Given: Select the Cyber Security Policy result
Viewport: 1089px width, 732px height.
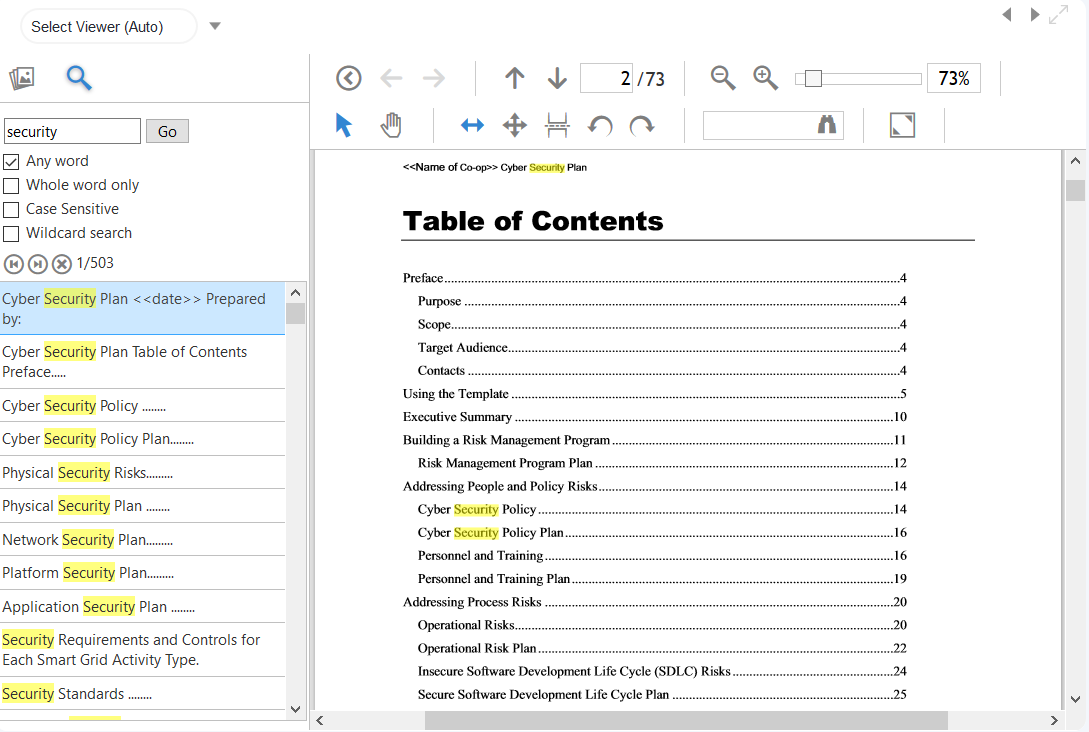Looking at the screenshot, I should [142, 406].
